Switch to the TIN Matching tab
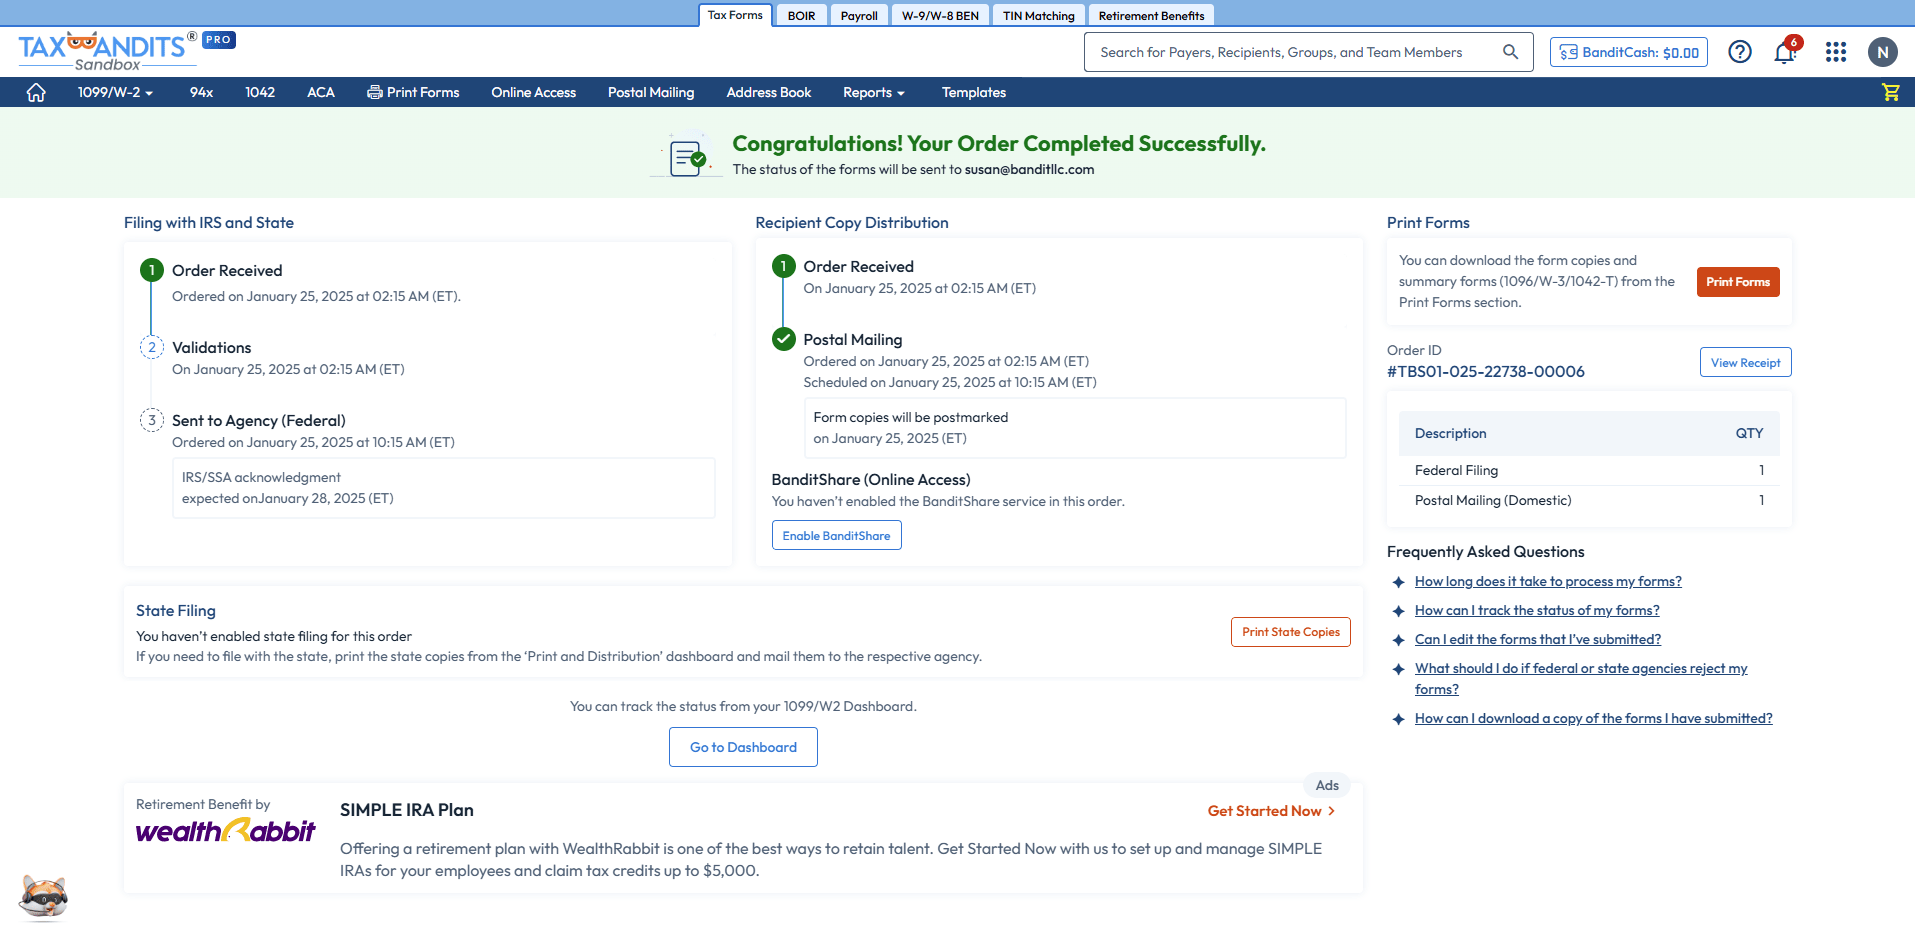The height and width of the screenshot is (938, 1915). pos(1039,15)
